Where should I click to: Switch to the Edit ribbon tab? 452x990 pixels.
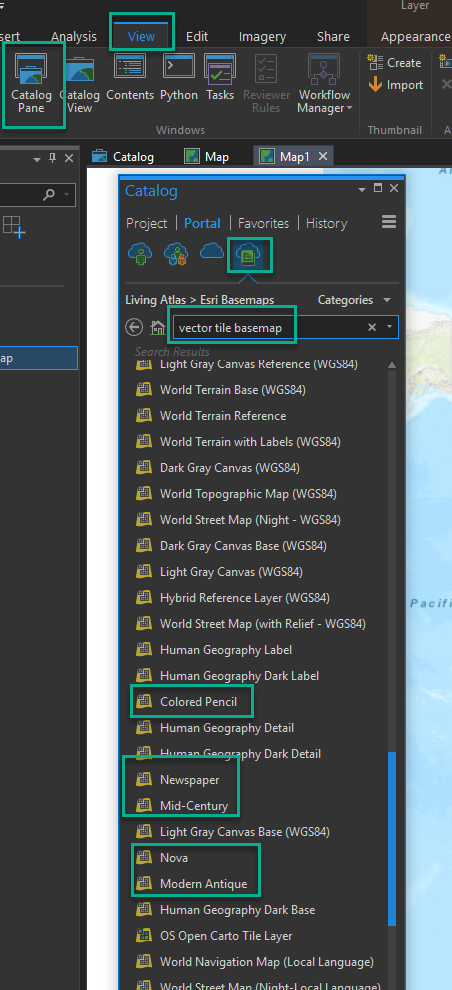pyautogui.click(x=197, y=37)
